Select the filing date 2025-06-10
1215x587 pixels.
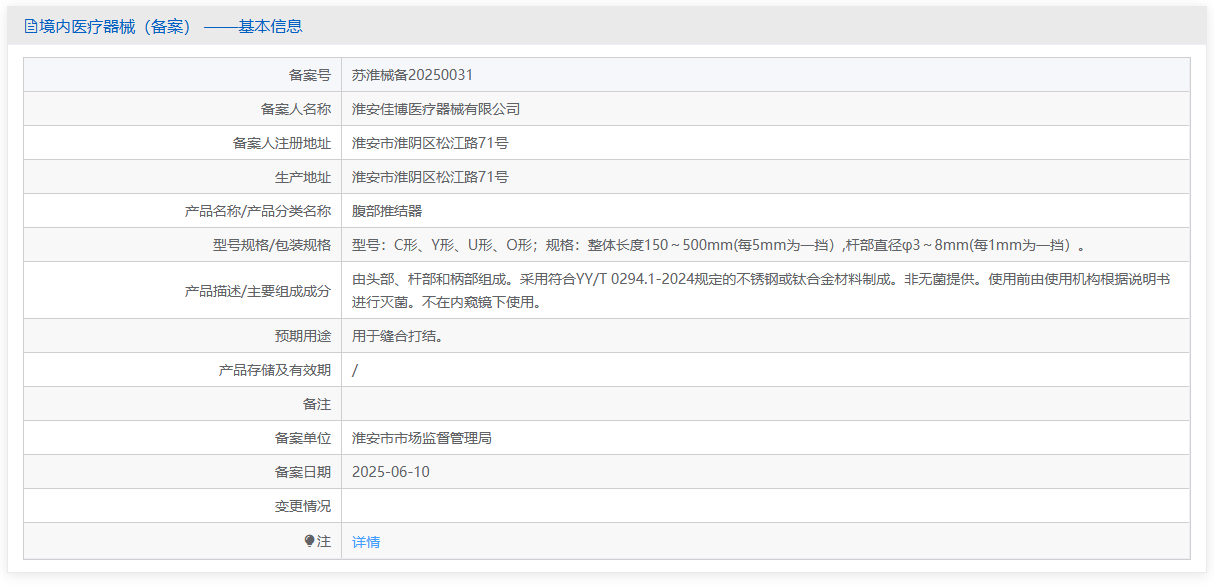pyautogui.click(x=391, y=472)
